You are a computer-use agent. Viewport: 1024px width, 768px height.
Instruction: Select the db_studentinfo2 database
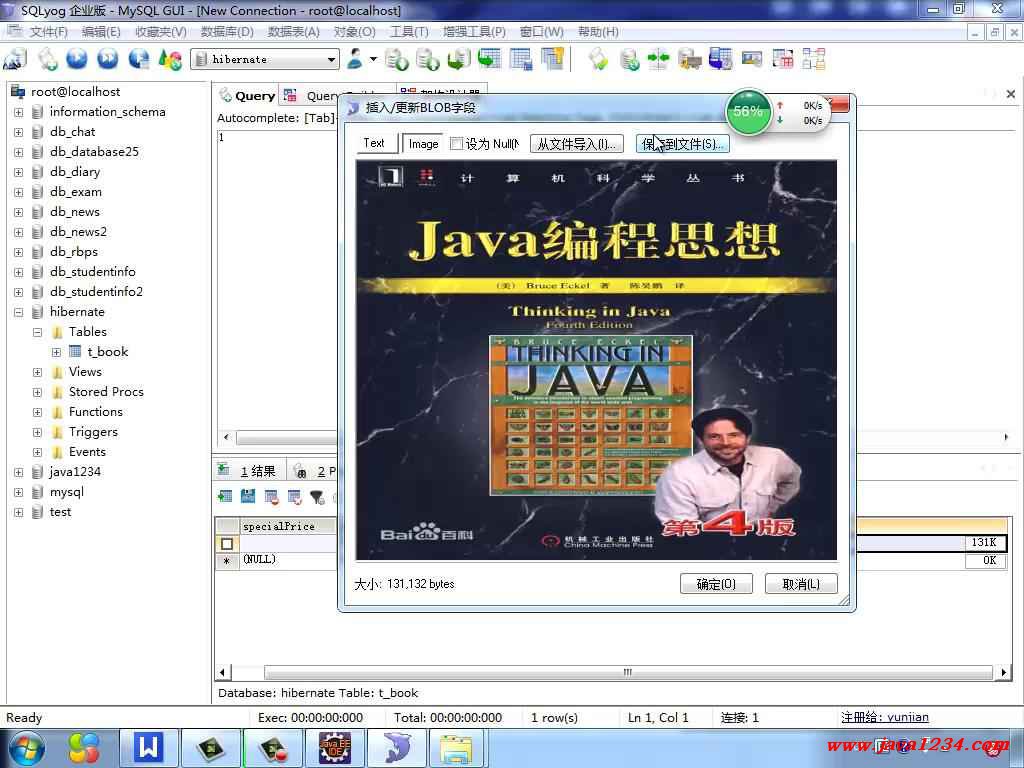[x=96, y=292]
